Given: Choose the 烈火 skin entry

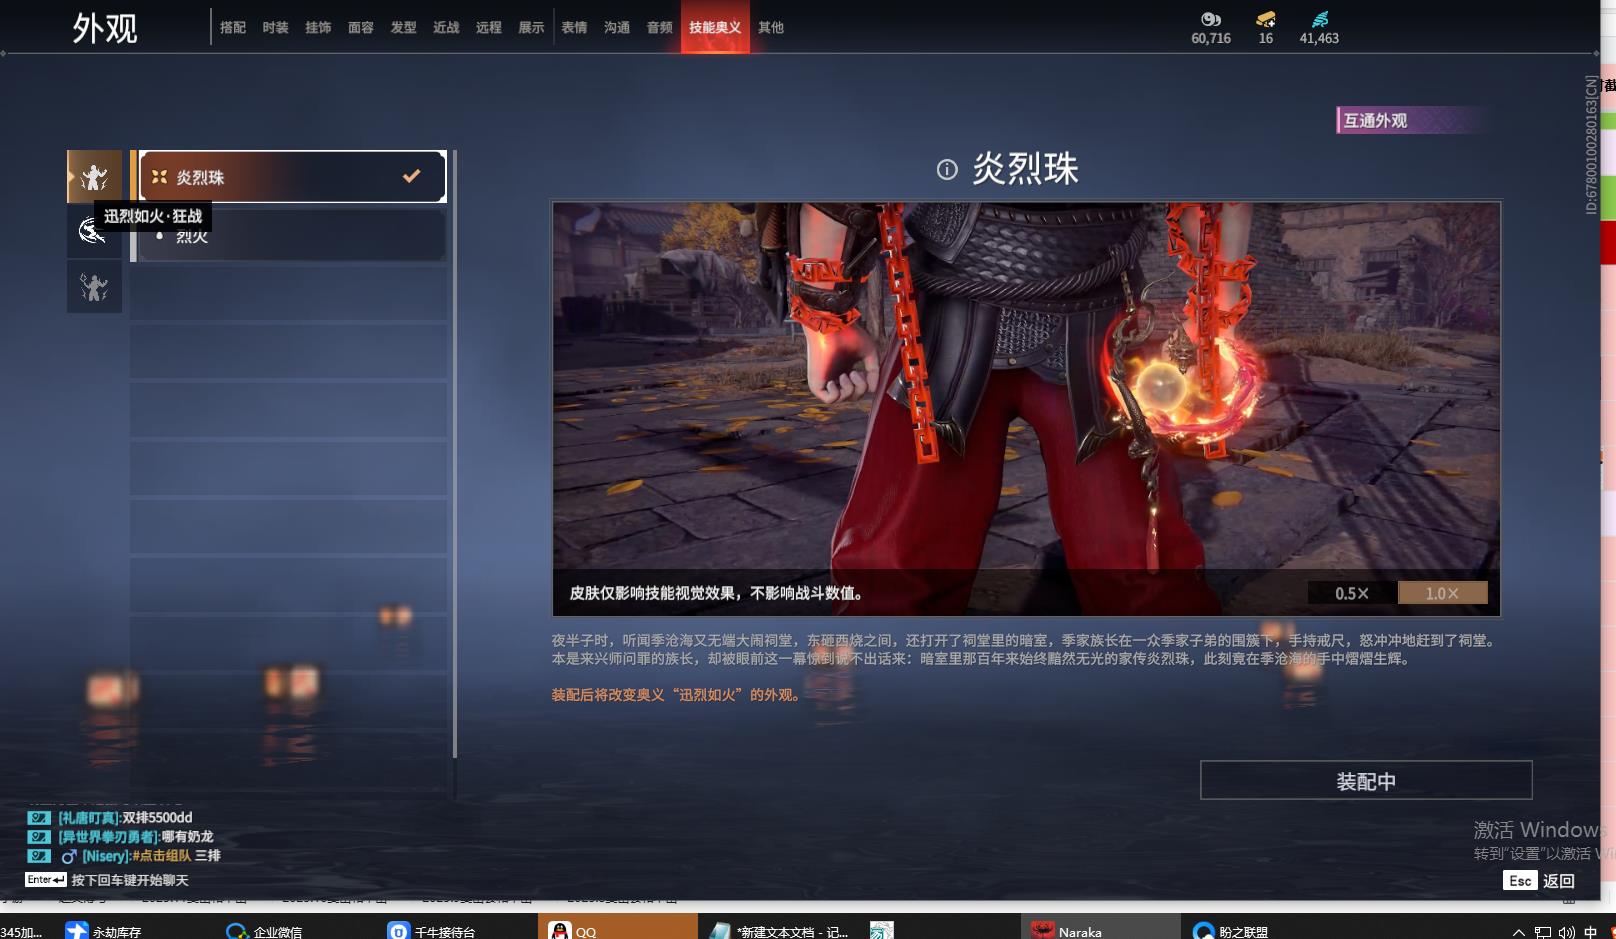Looking at the screenshot, I should 292,237.
